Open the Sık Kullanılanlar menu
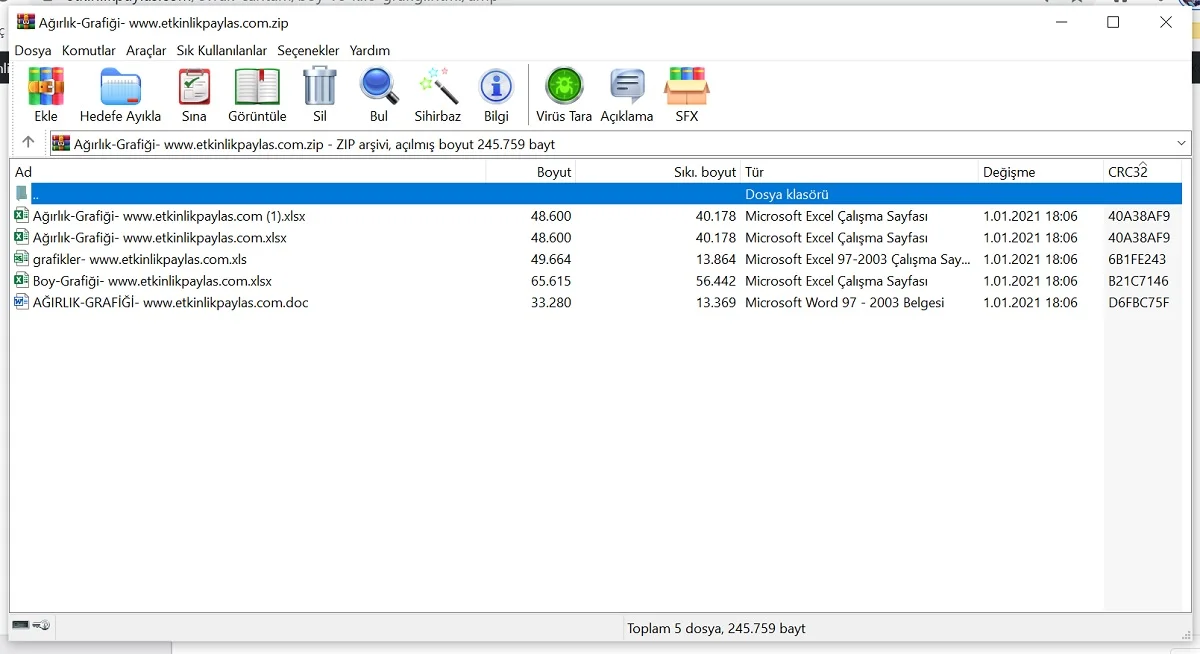Screen dimensions: 1200x654 [x=222, y=50]
